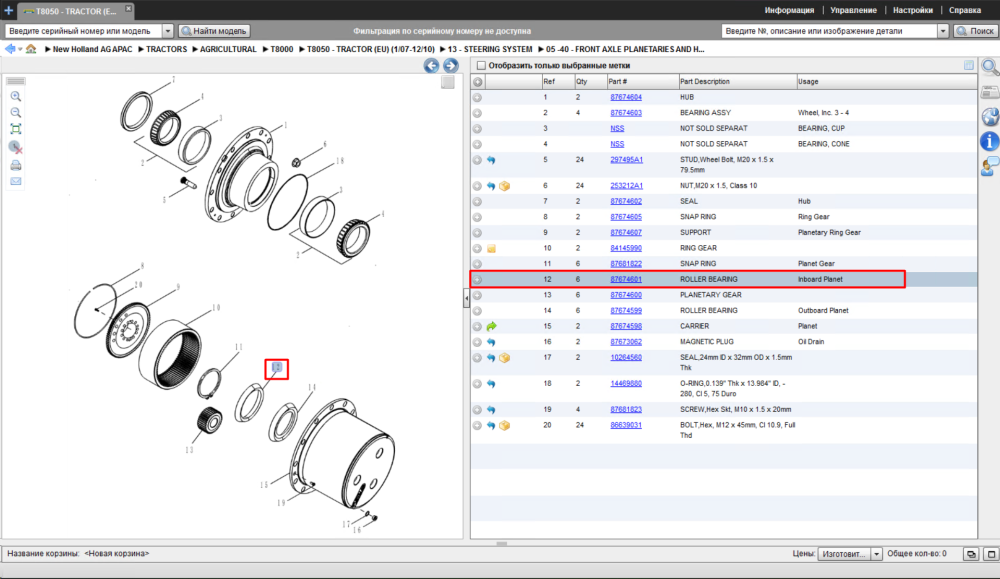Viewport: 1000px width, 579px height.
Task: Zoom in on the parts diagram
Action: 16,96
